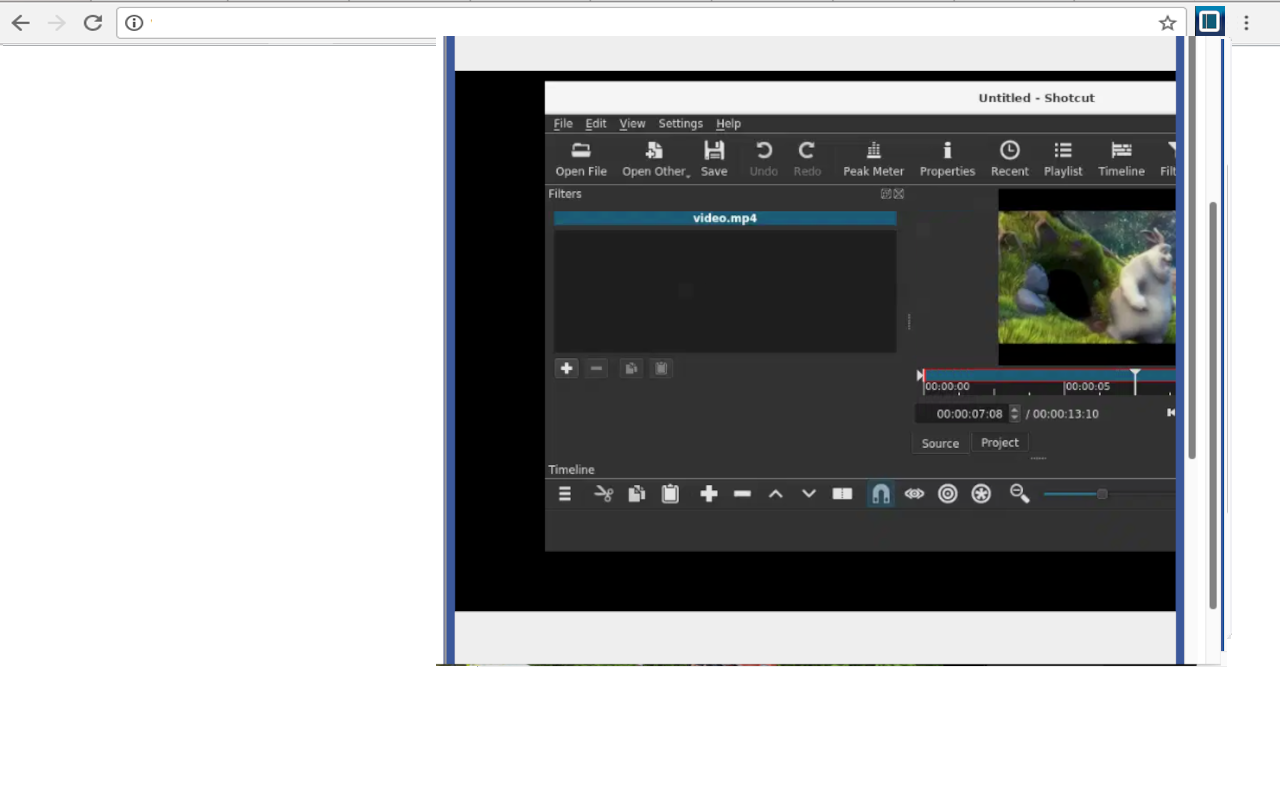Add a filter with plus button
The width and height of the screenshot is (1280, 800).
pyautogui.click(x=566, y=368)
